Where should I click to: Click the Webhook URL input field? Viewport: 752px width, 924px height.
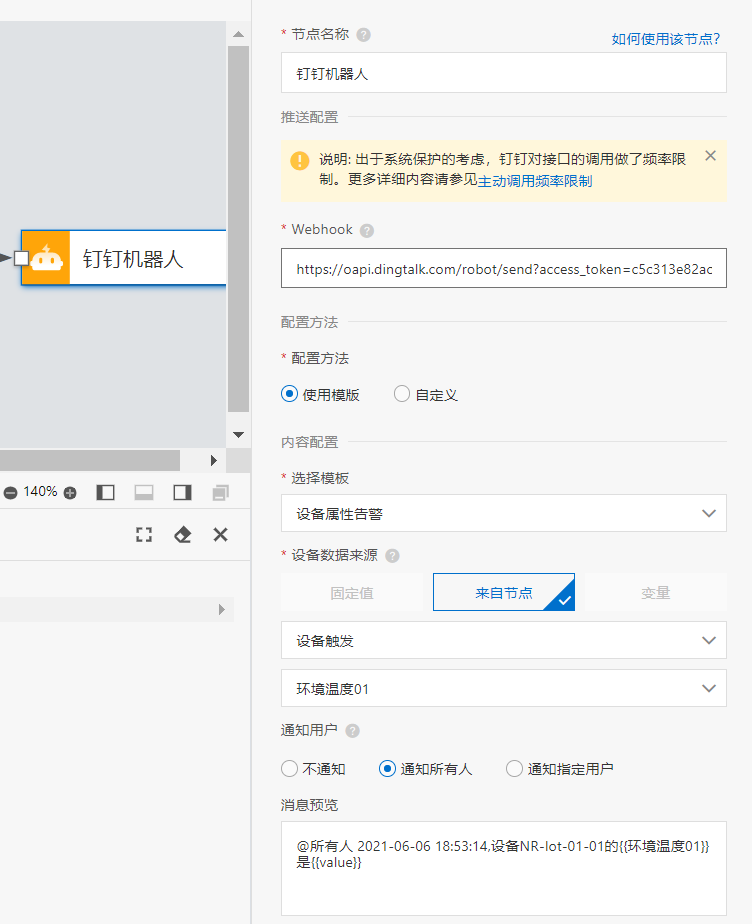(x=504, y=268)
